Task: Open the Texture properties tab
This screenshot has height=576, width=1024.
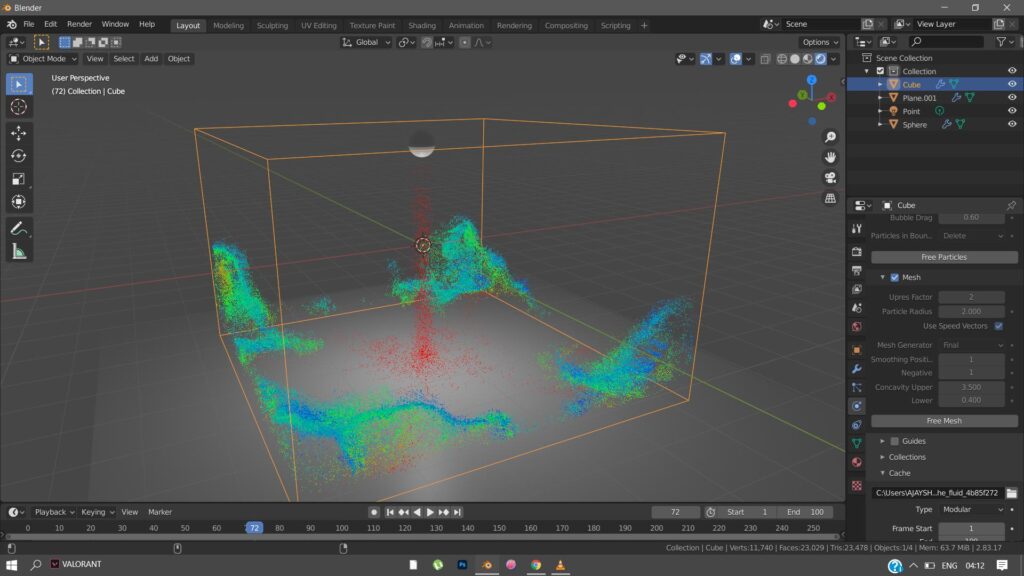Action: pos(857,486)
